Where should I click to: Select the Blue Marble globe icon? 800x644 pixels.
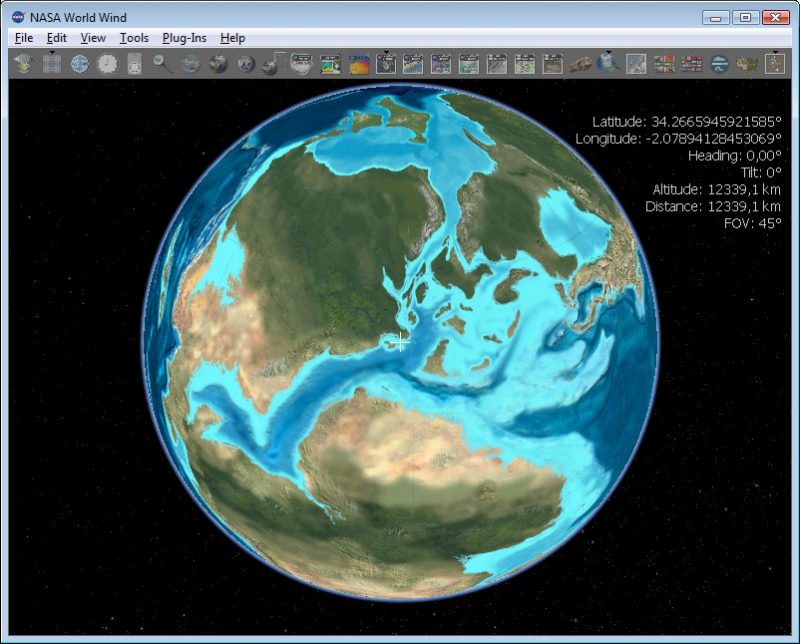218,64
